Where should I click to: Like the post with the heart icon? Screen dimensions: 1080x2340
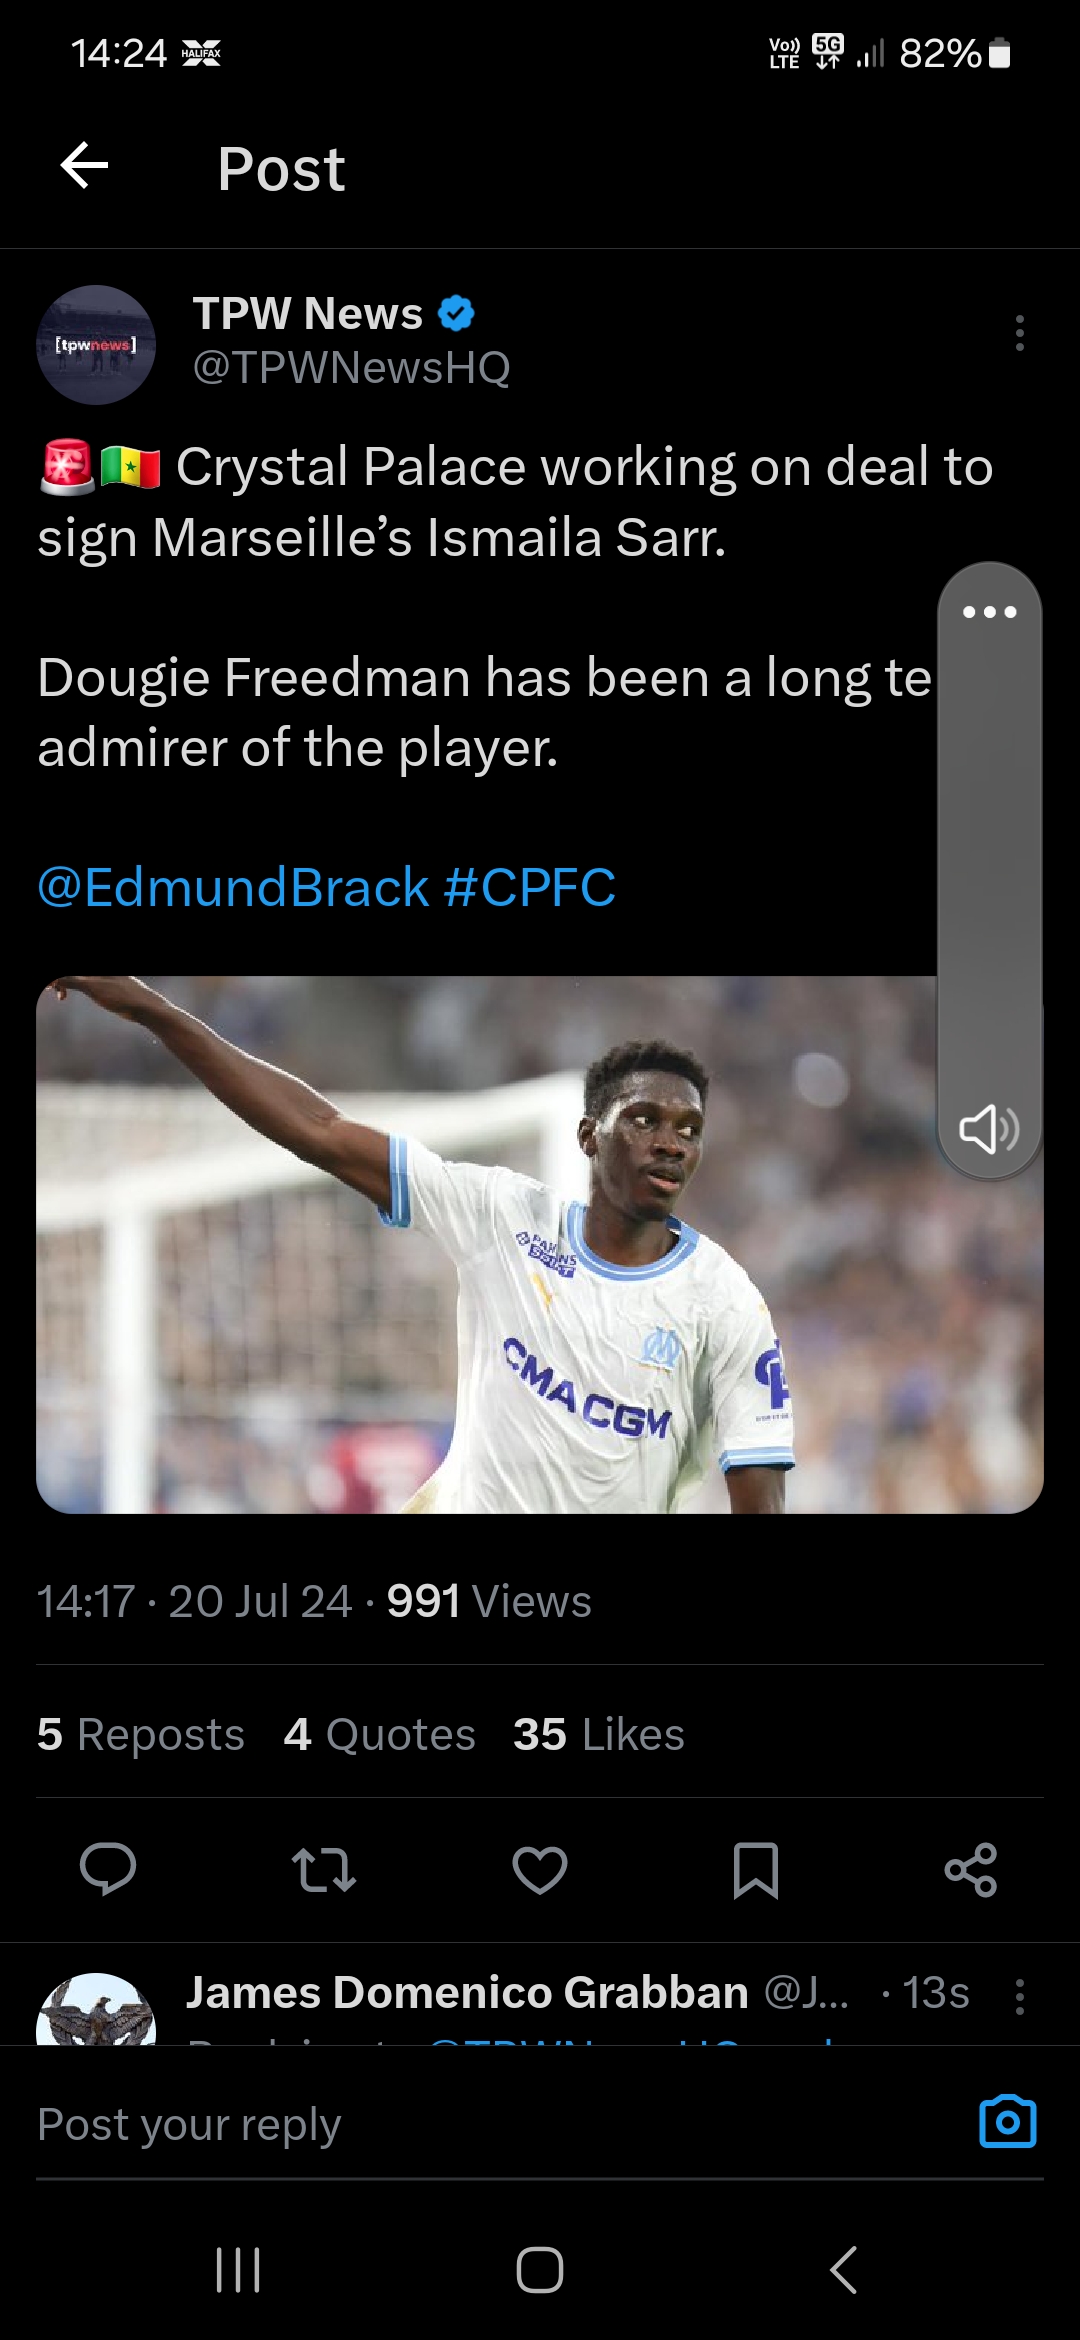540,1870
